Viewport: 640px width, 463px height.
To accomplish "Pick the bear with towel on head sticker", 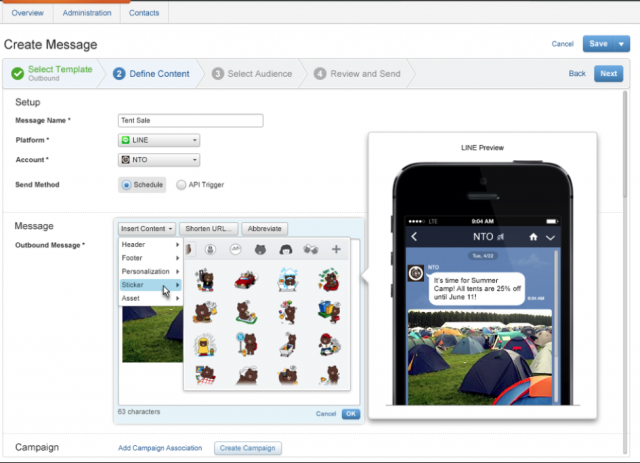I will [247, 375].
